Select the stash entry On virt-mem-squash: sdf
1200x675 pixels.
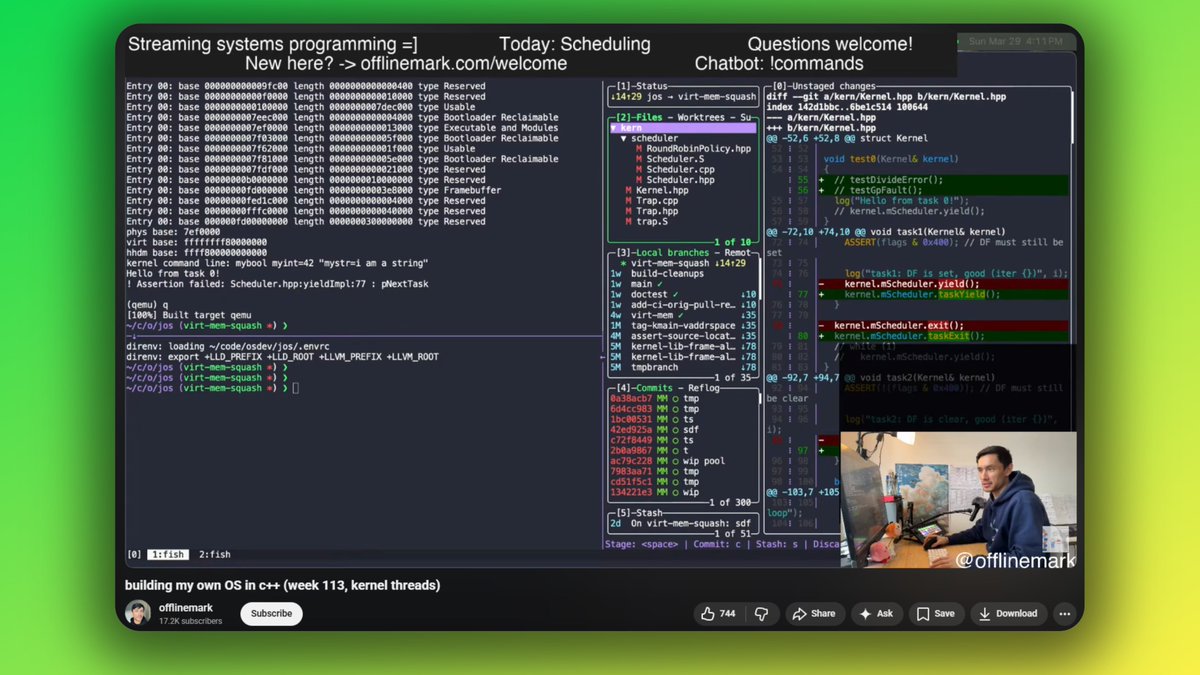pos(683,524)
